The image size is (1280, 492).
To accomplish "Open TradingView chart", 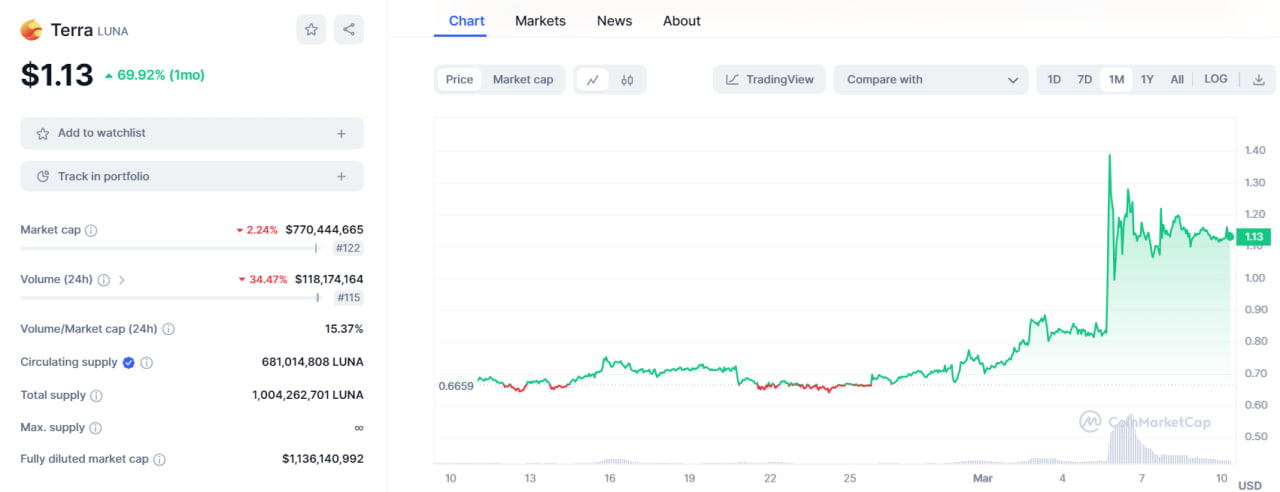I will coord(770,80).
